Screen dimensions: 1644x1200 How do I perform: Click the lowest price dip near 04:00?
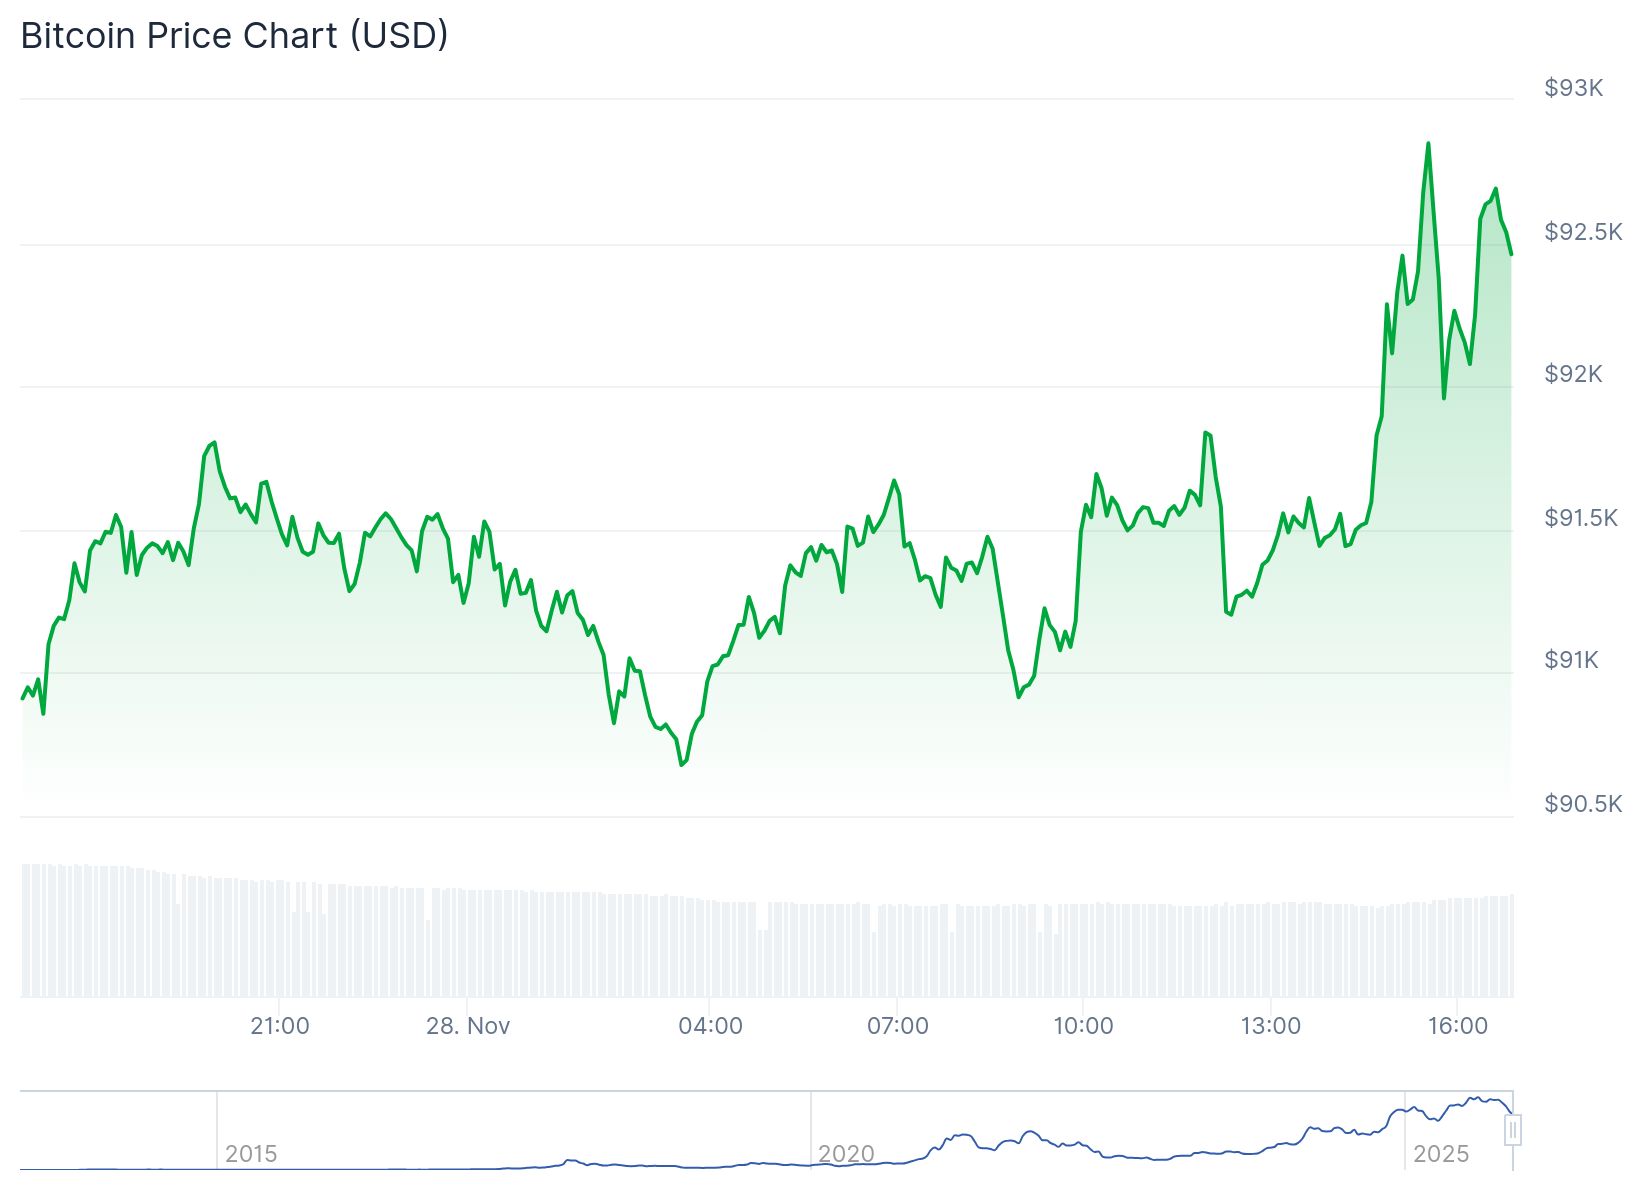pyautogui.click(x=682, y=765)
